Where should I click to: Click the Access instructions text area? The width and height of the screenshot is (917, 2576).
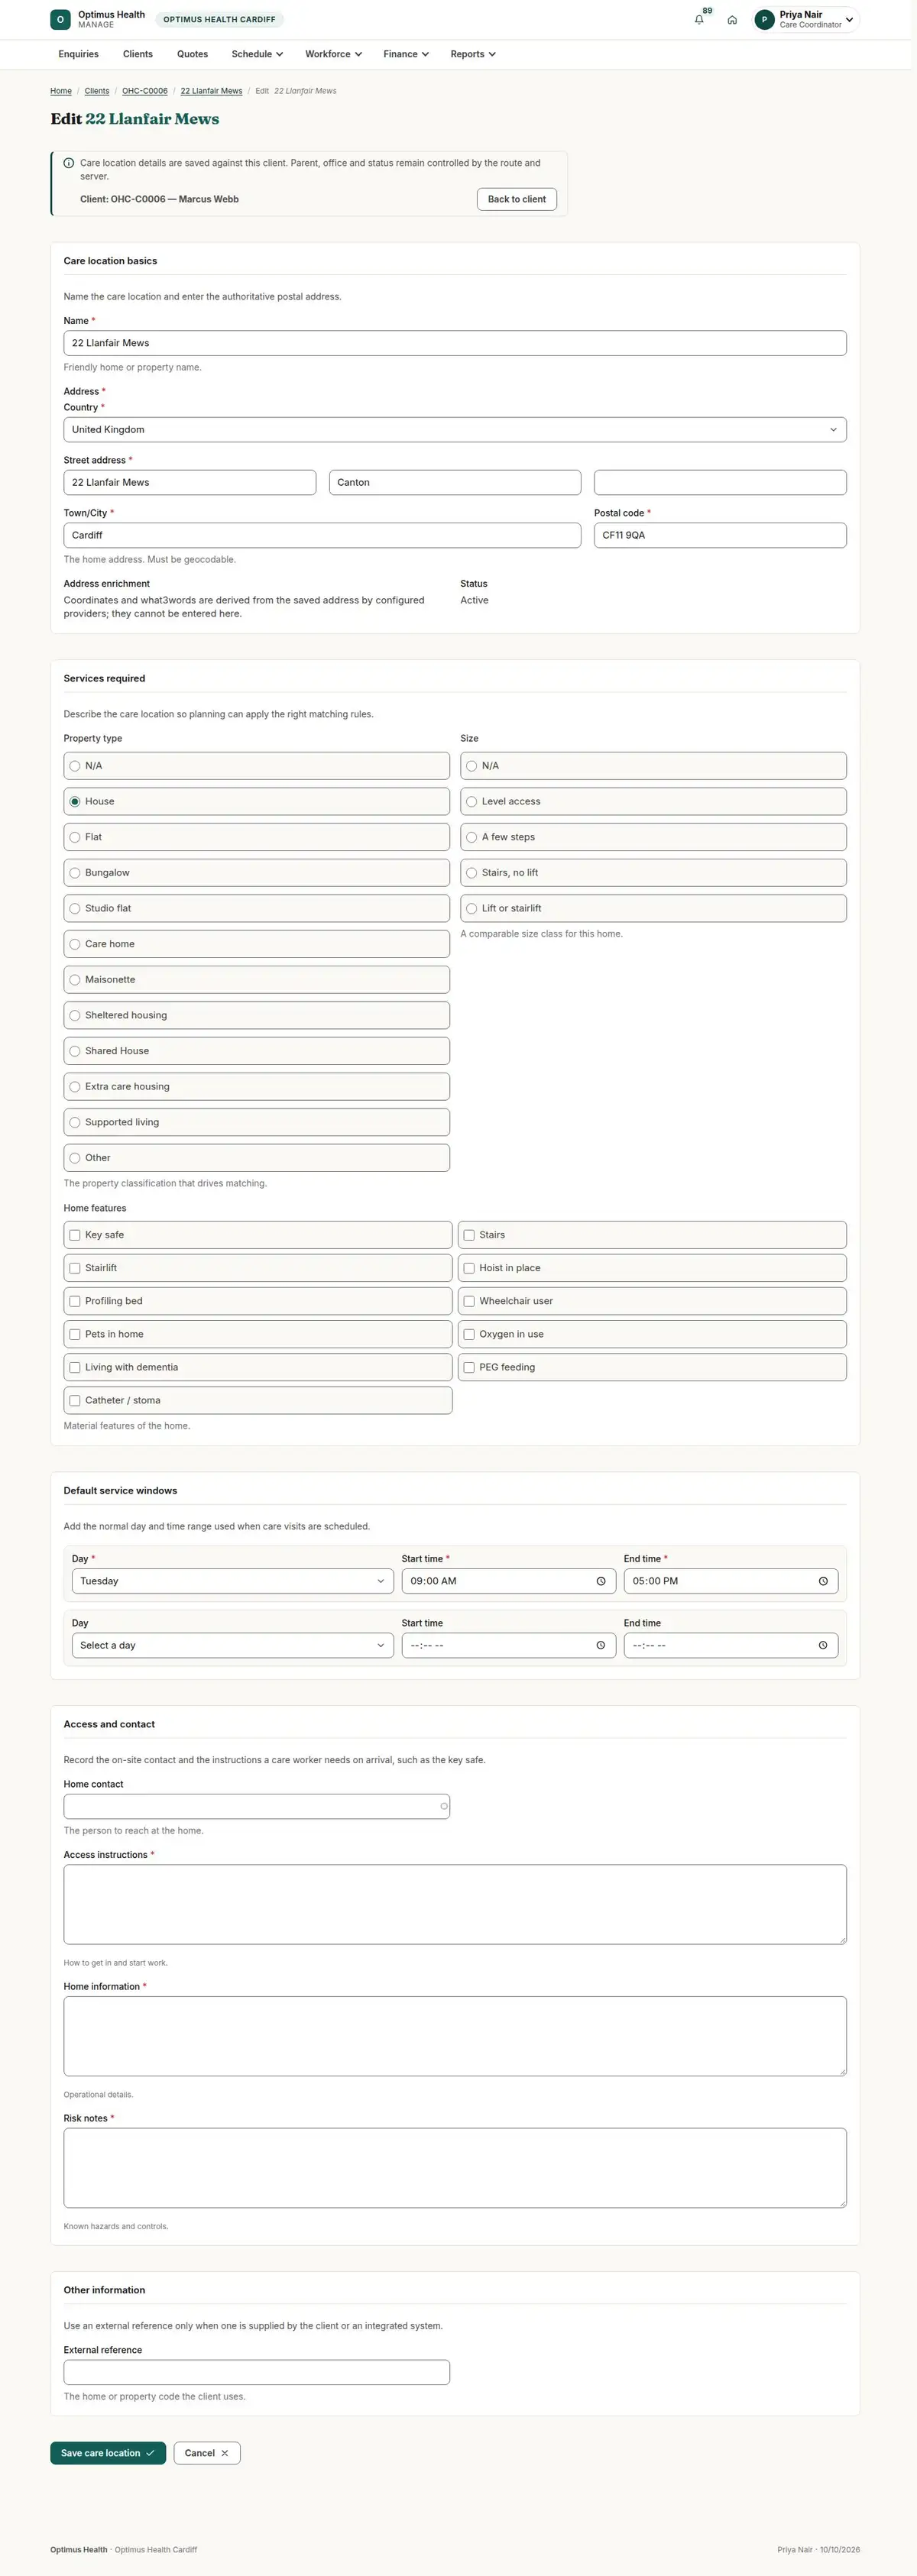tap(455, 1904)
